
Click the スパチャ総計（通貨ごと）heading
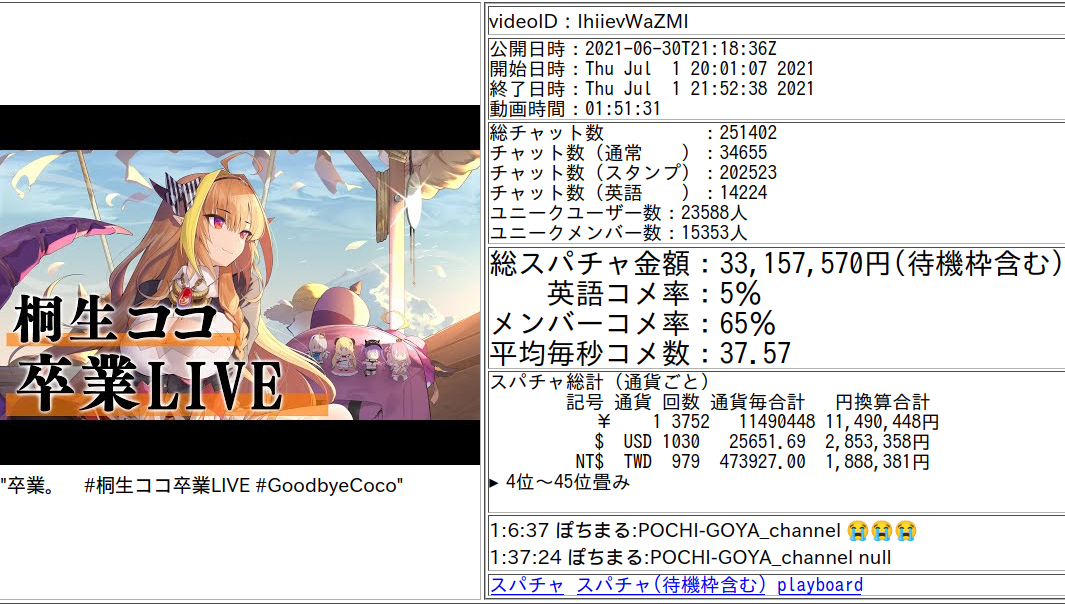coord(599,382)
